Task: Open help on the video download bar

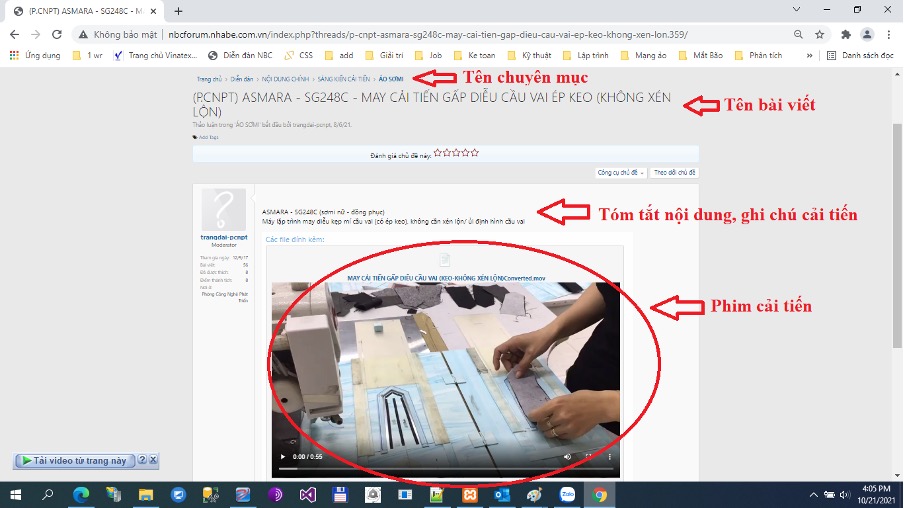Action: (142, 460)
